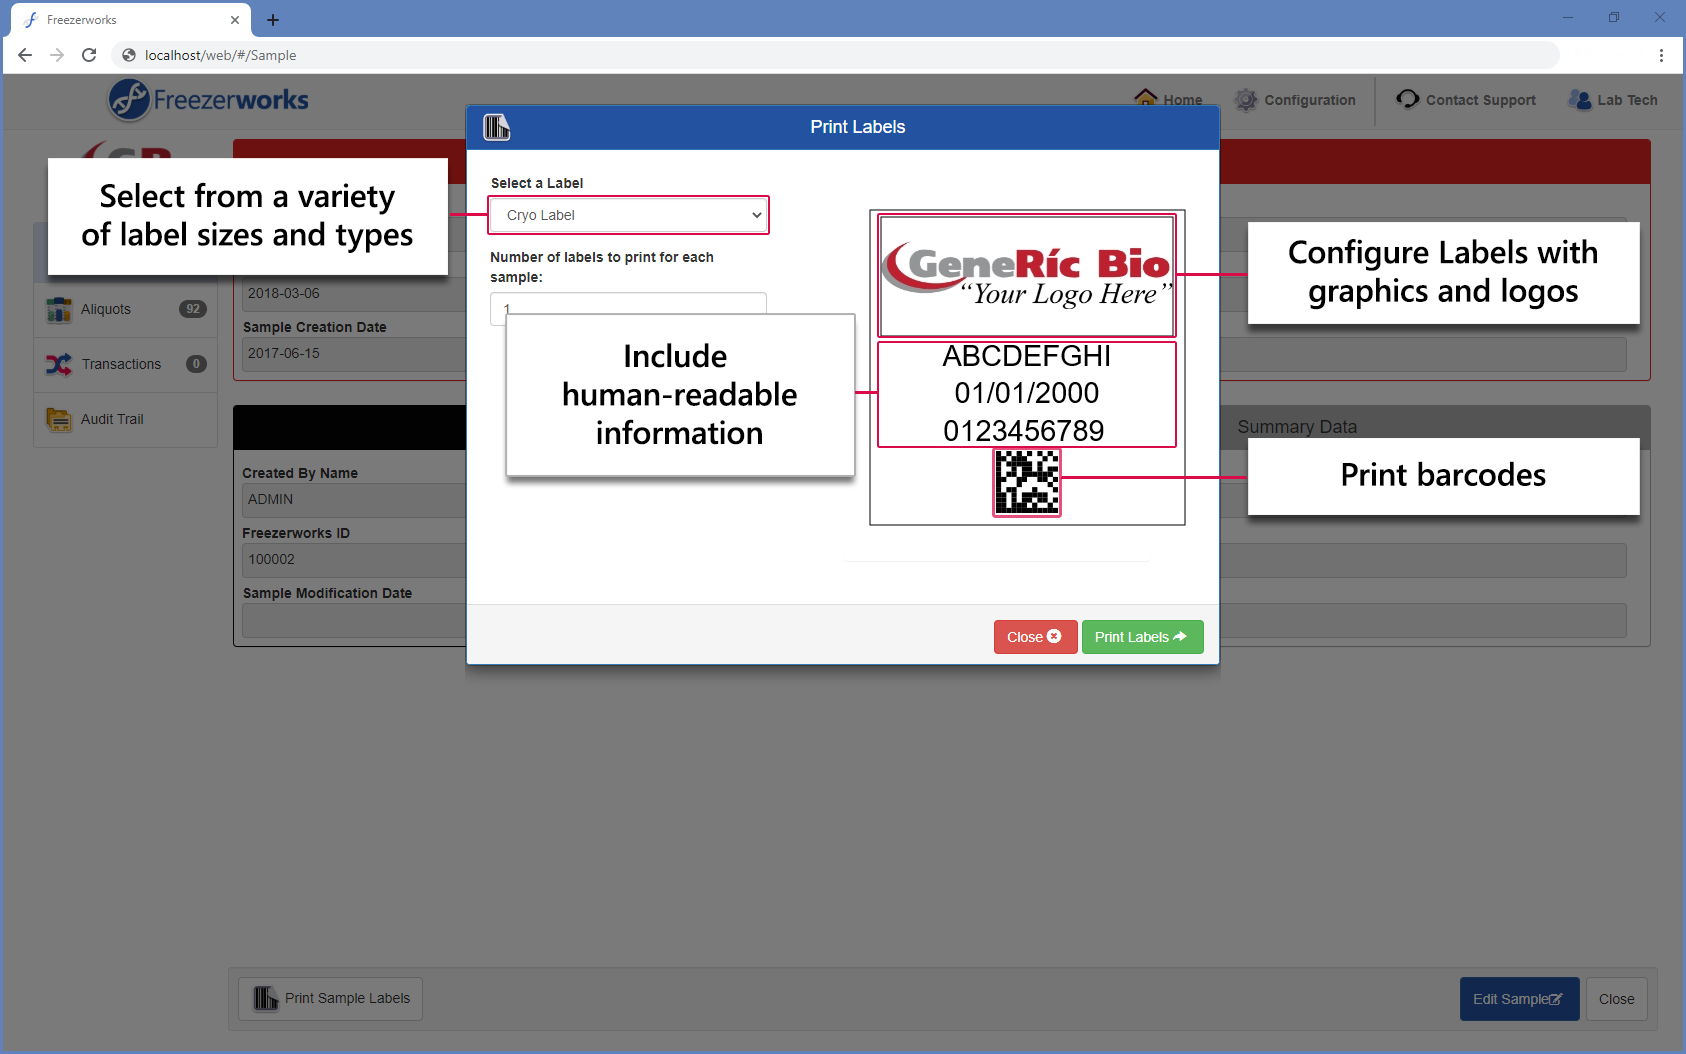Click the Freezerworks logo in the header
This screenshot has height=1054, width=1686.
click(207, 99)
